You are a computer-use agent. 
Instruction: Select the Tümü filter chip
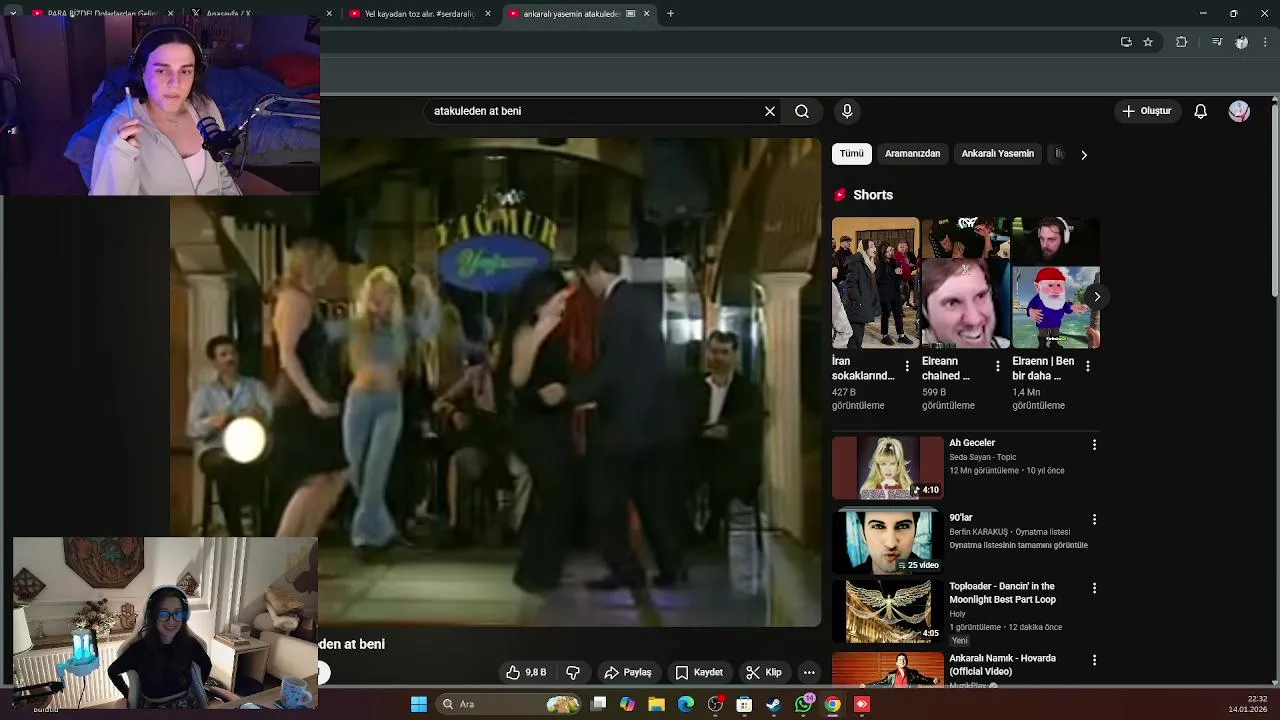click(852, 154)
